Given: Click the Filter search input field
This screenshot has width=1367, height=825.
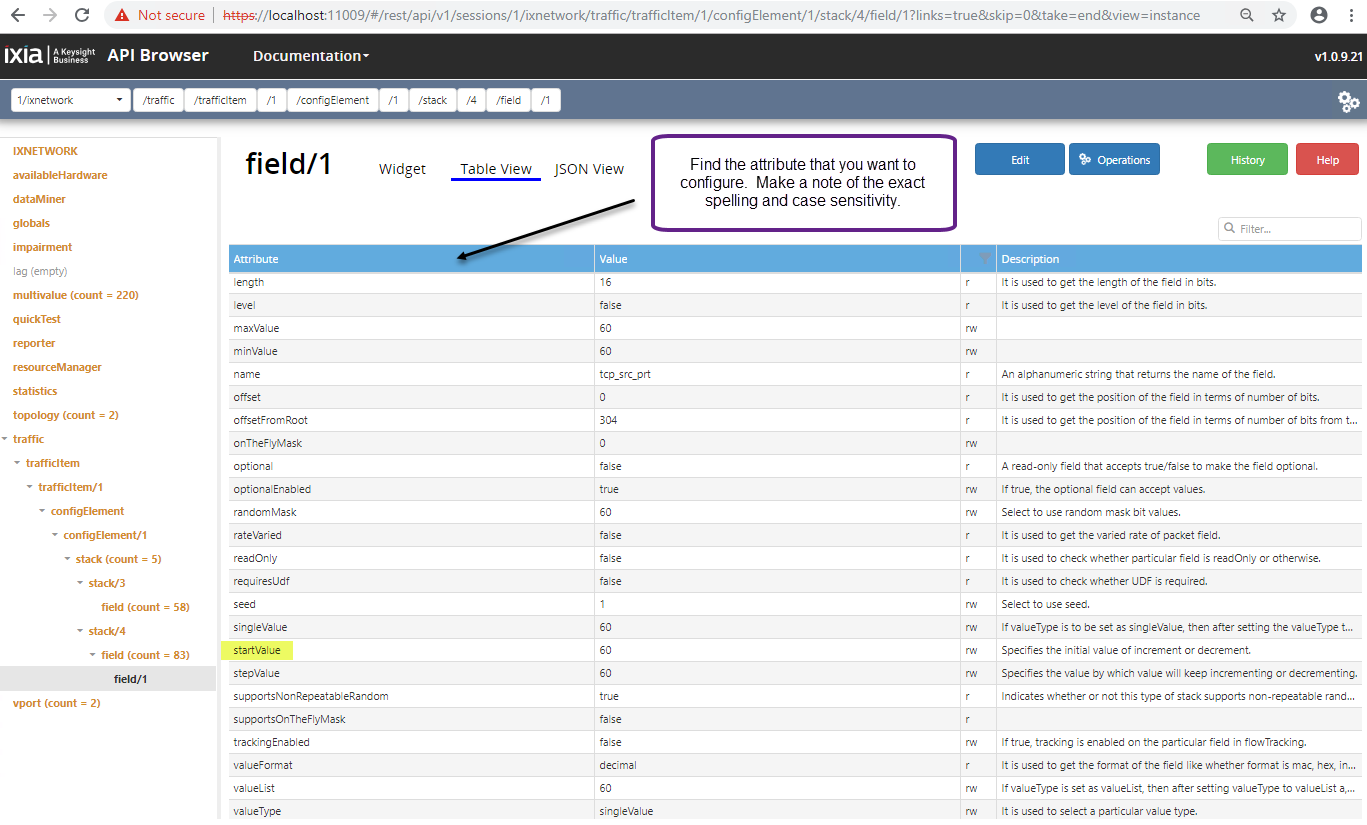Looking at the screenshot, I should [1296, 229].
